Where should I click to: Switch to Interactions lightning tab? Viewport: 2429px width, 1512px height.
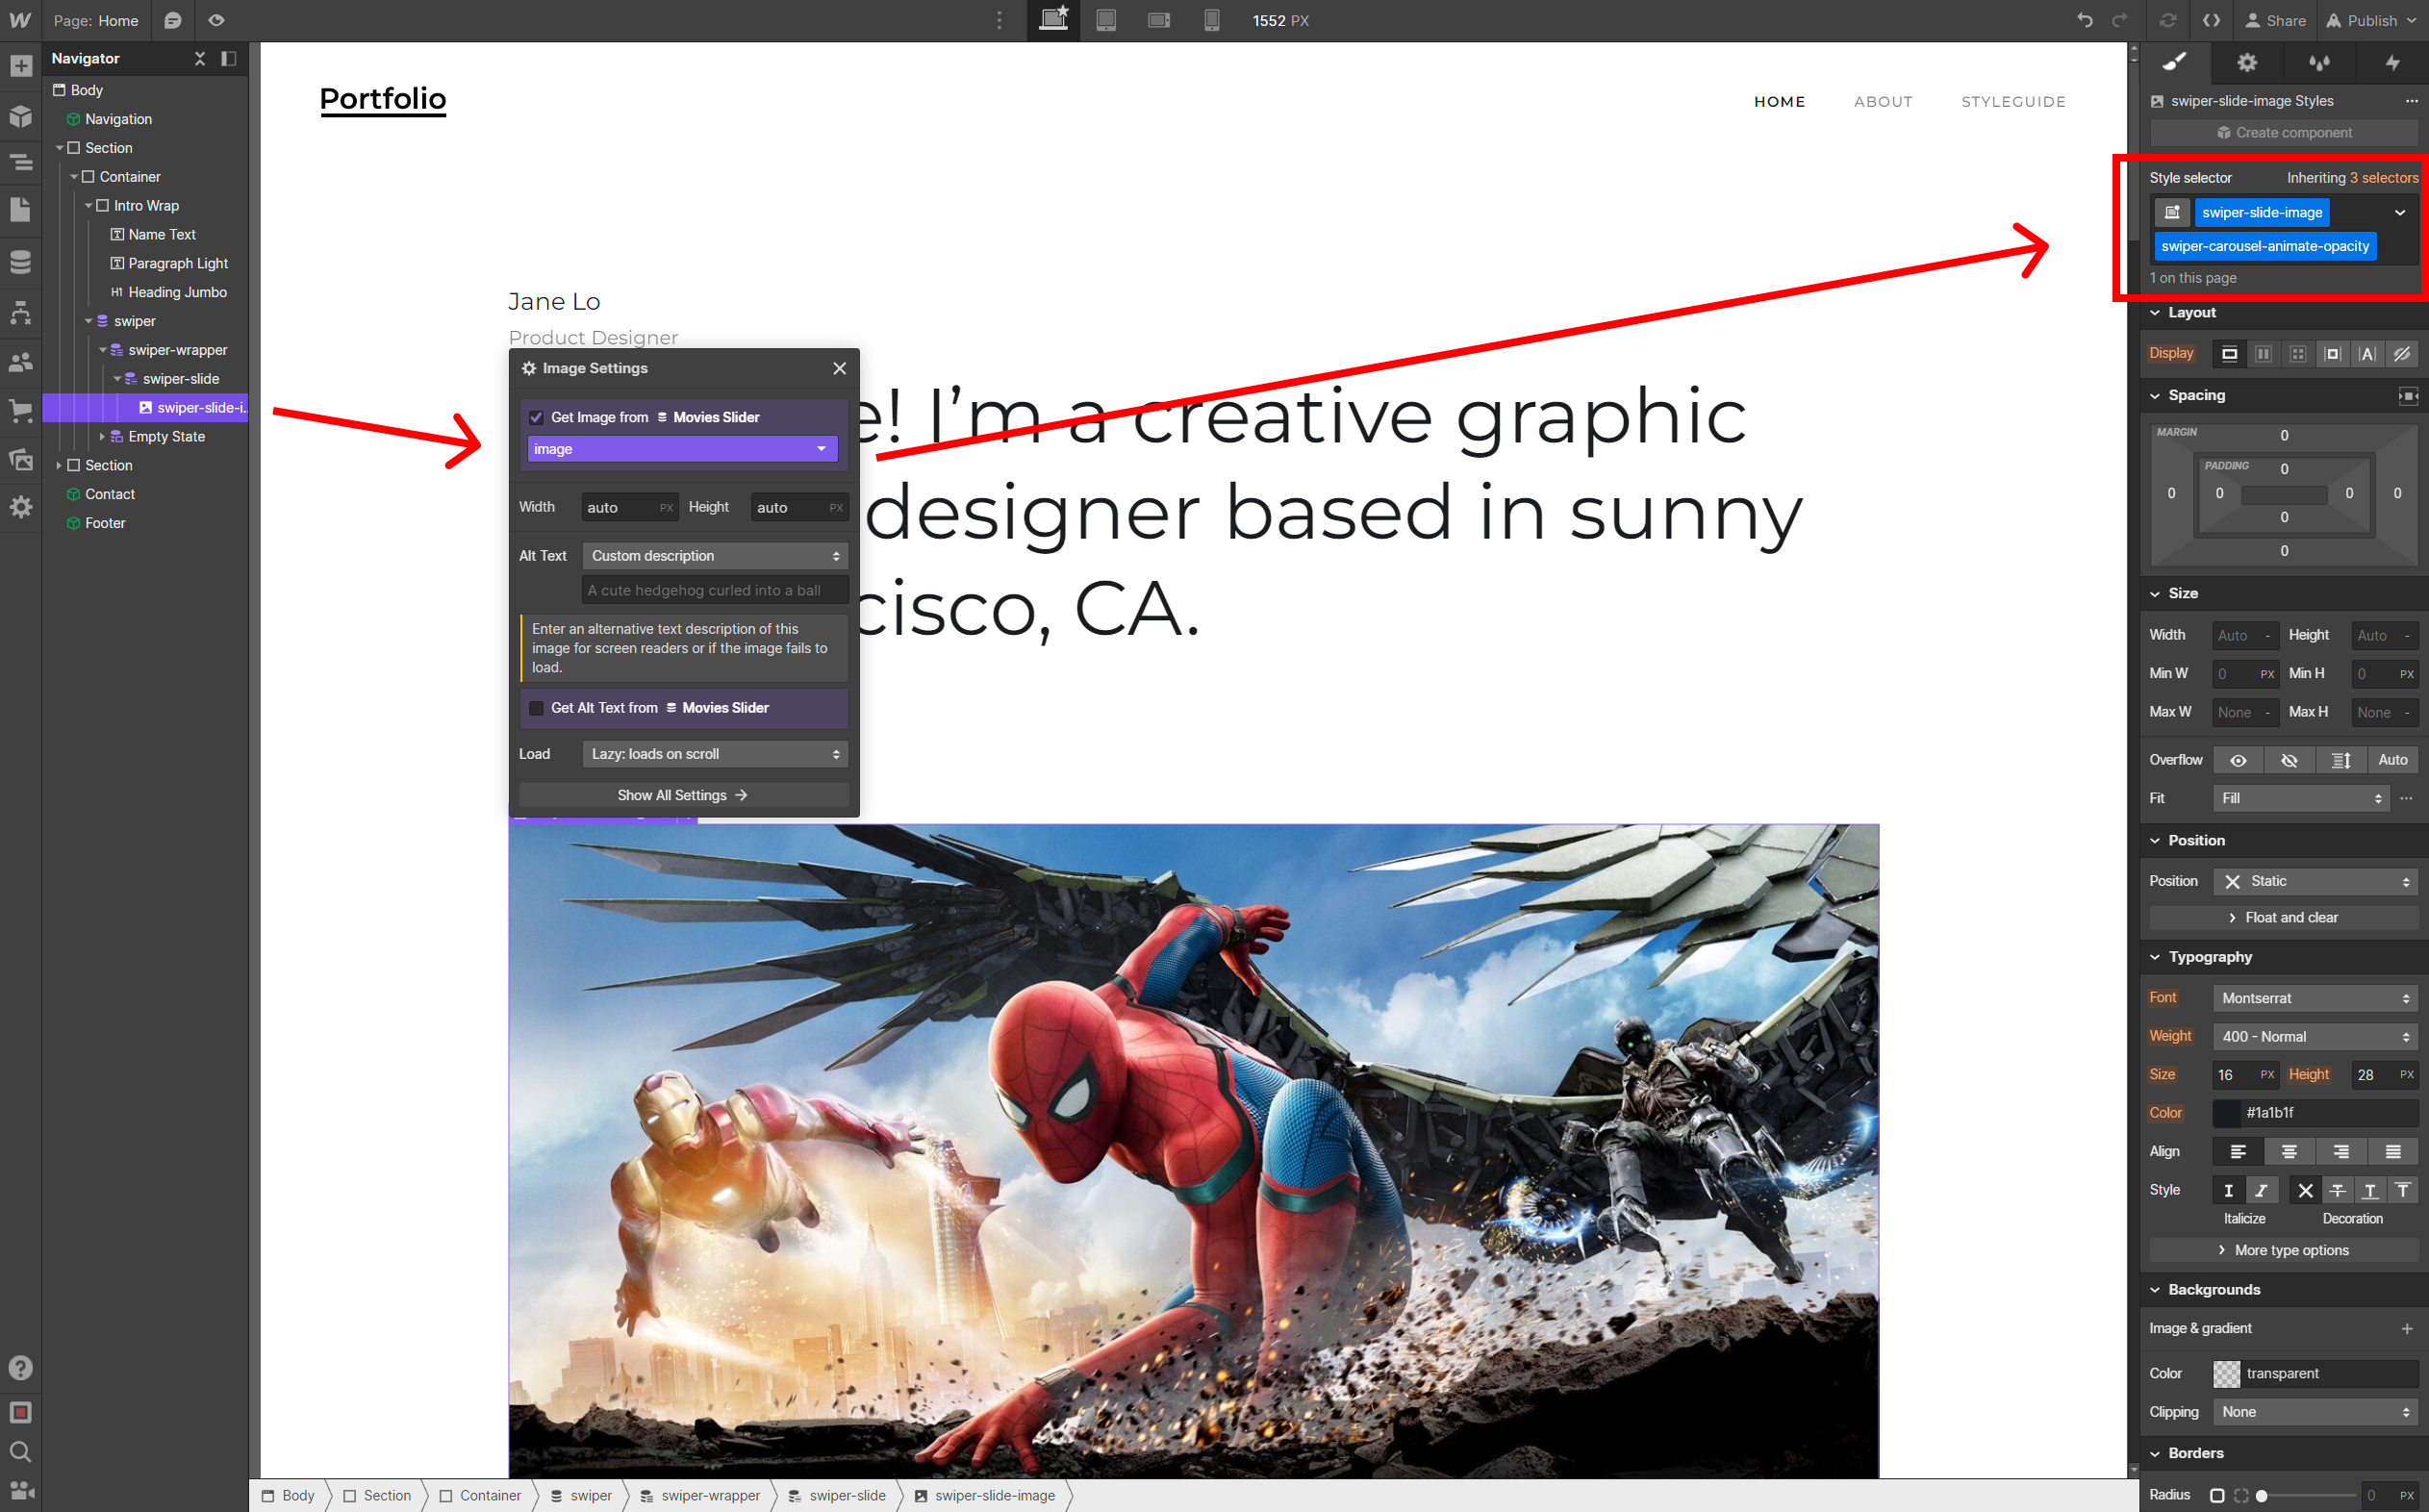tap(2393, 62)
